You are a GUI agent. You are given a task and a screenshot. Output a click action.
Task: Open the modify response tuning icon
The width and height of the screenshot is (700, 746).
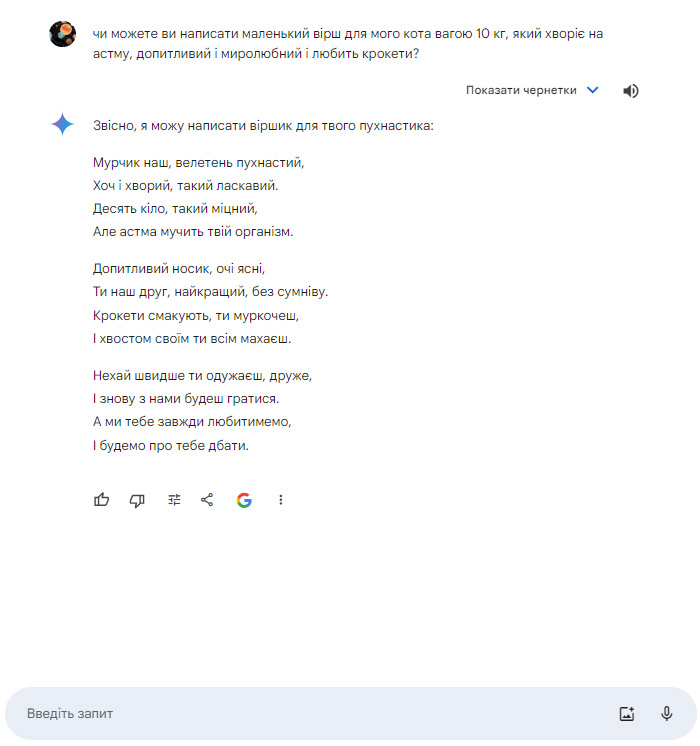pyautogui.click(x=174, y=500)
